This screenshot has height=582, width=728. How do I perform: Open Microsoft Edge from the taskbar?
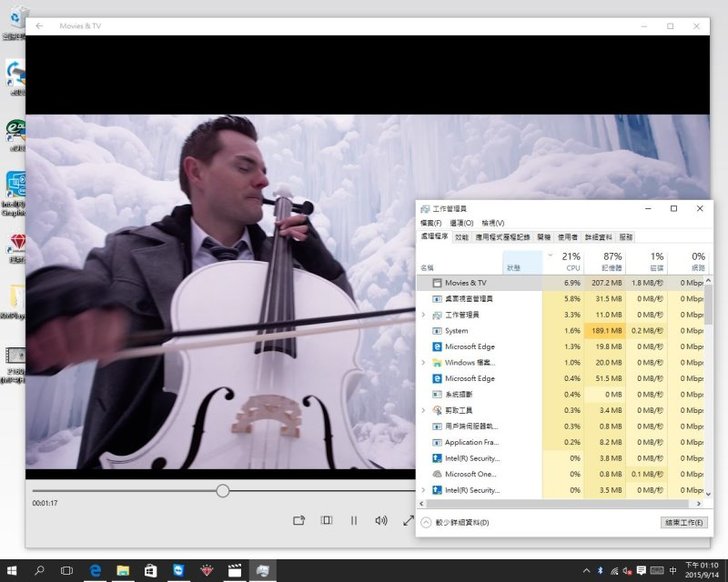click(96, 570)
